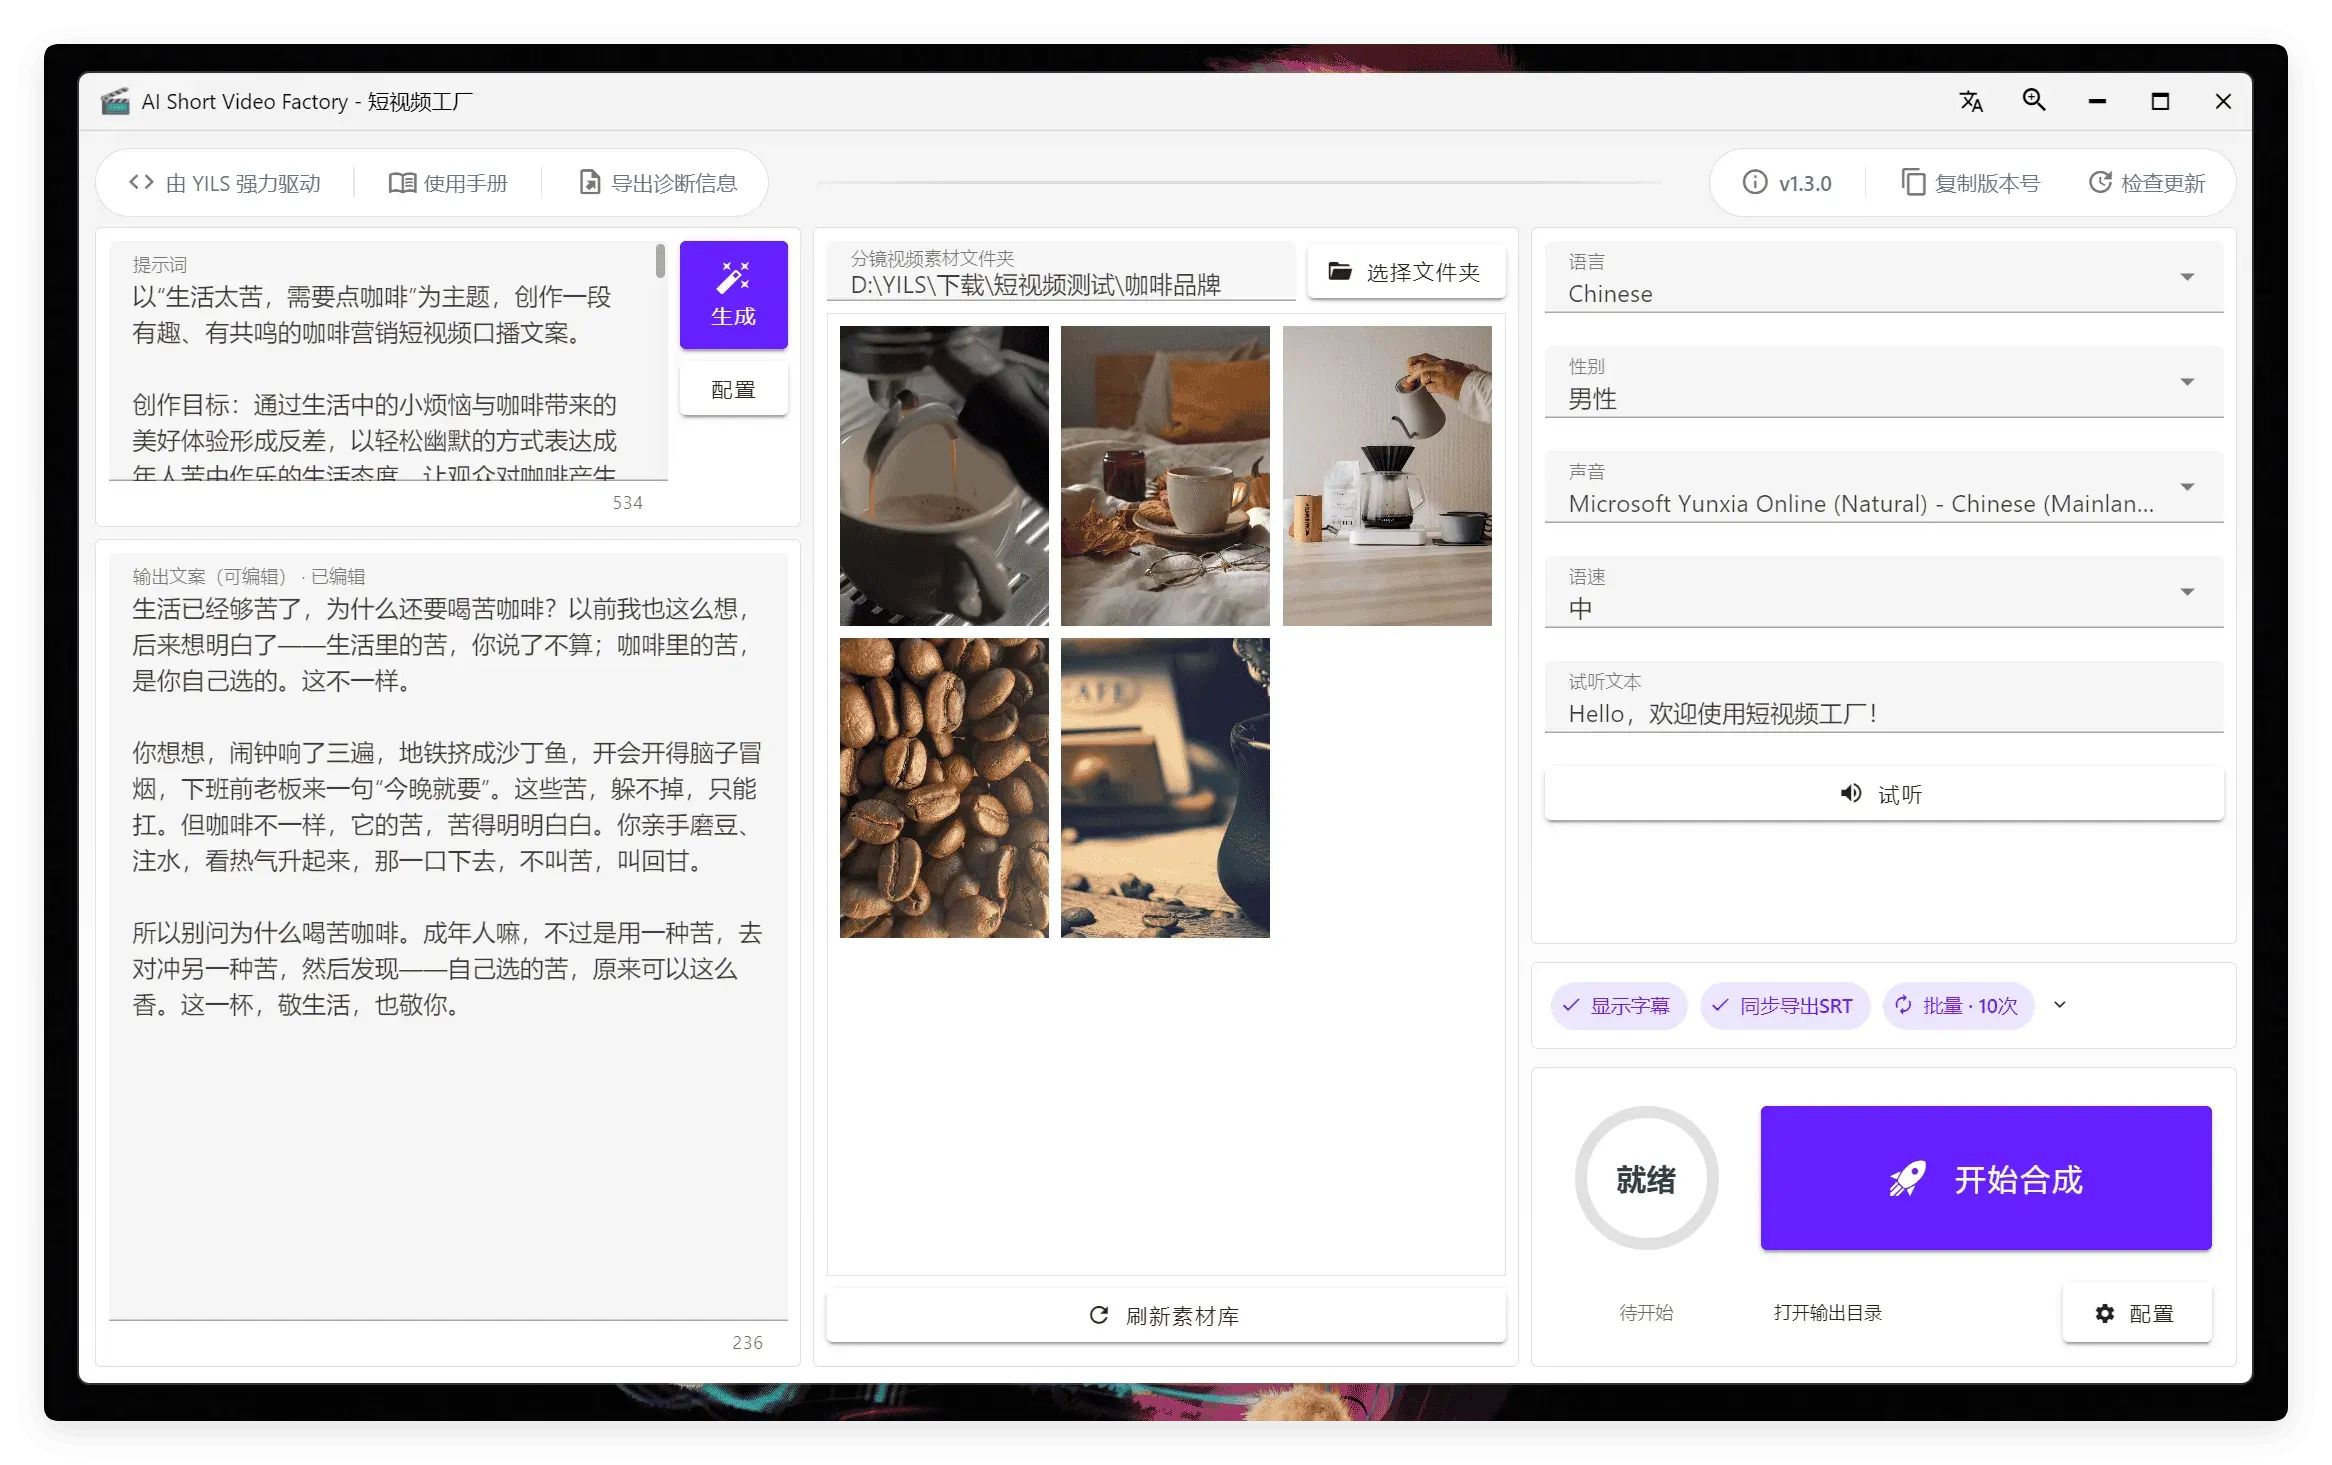
Task: Click 选择文件夹 folder button
Action: click(x=1406, y=272)
